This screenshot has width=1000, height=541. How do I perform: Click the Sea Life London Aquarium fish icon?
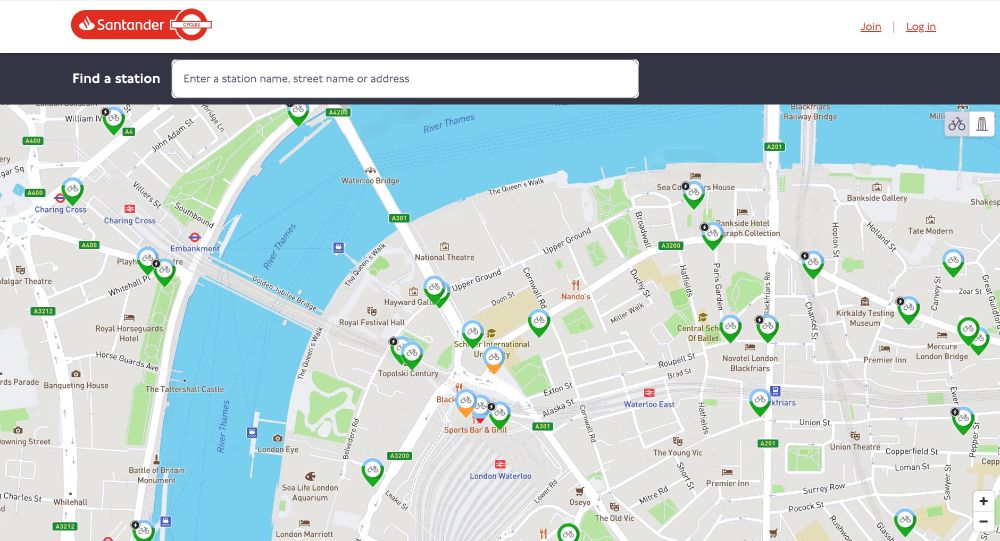[310, 477]
